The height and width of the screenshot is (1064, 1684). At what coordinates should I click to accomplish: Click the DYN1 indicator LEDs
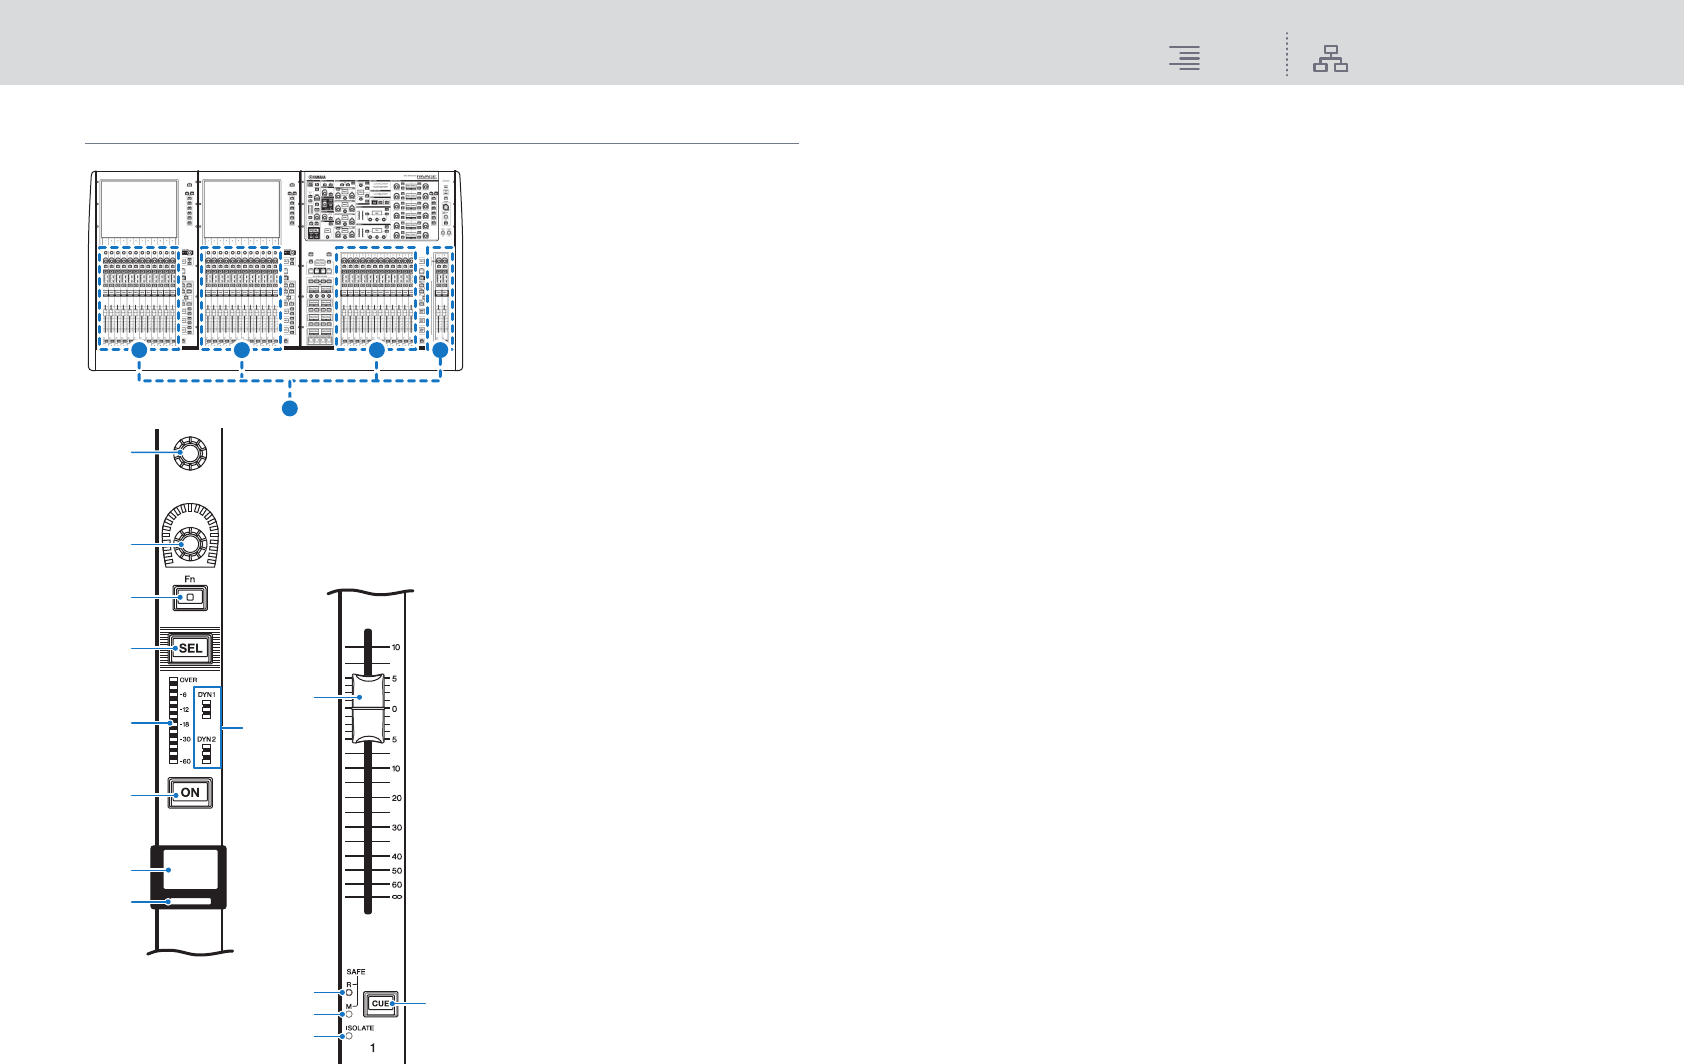point(206,709)
